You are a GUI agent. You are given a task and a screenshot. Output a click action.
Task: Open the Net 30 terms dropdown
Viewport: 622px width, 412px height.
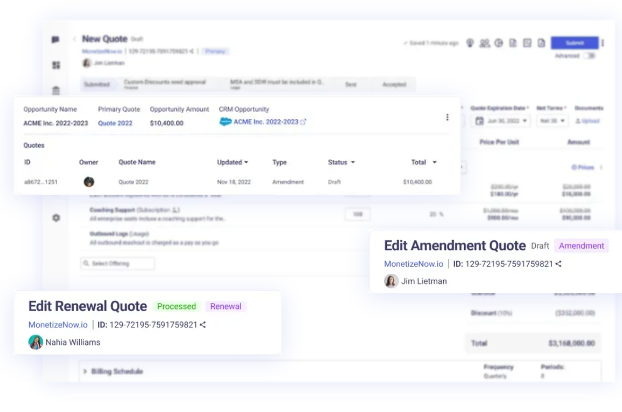(552, 121)
